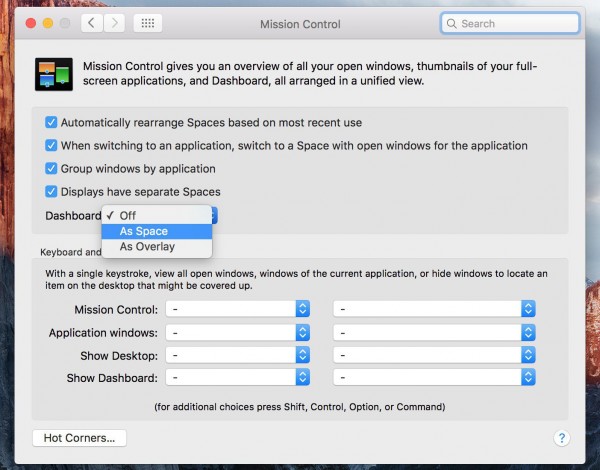Close the Mission Control window
The width and height of the screenshot is (600, 470).
pos(31,23)
